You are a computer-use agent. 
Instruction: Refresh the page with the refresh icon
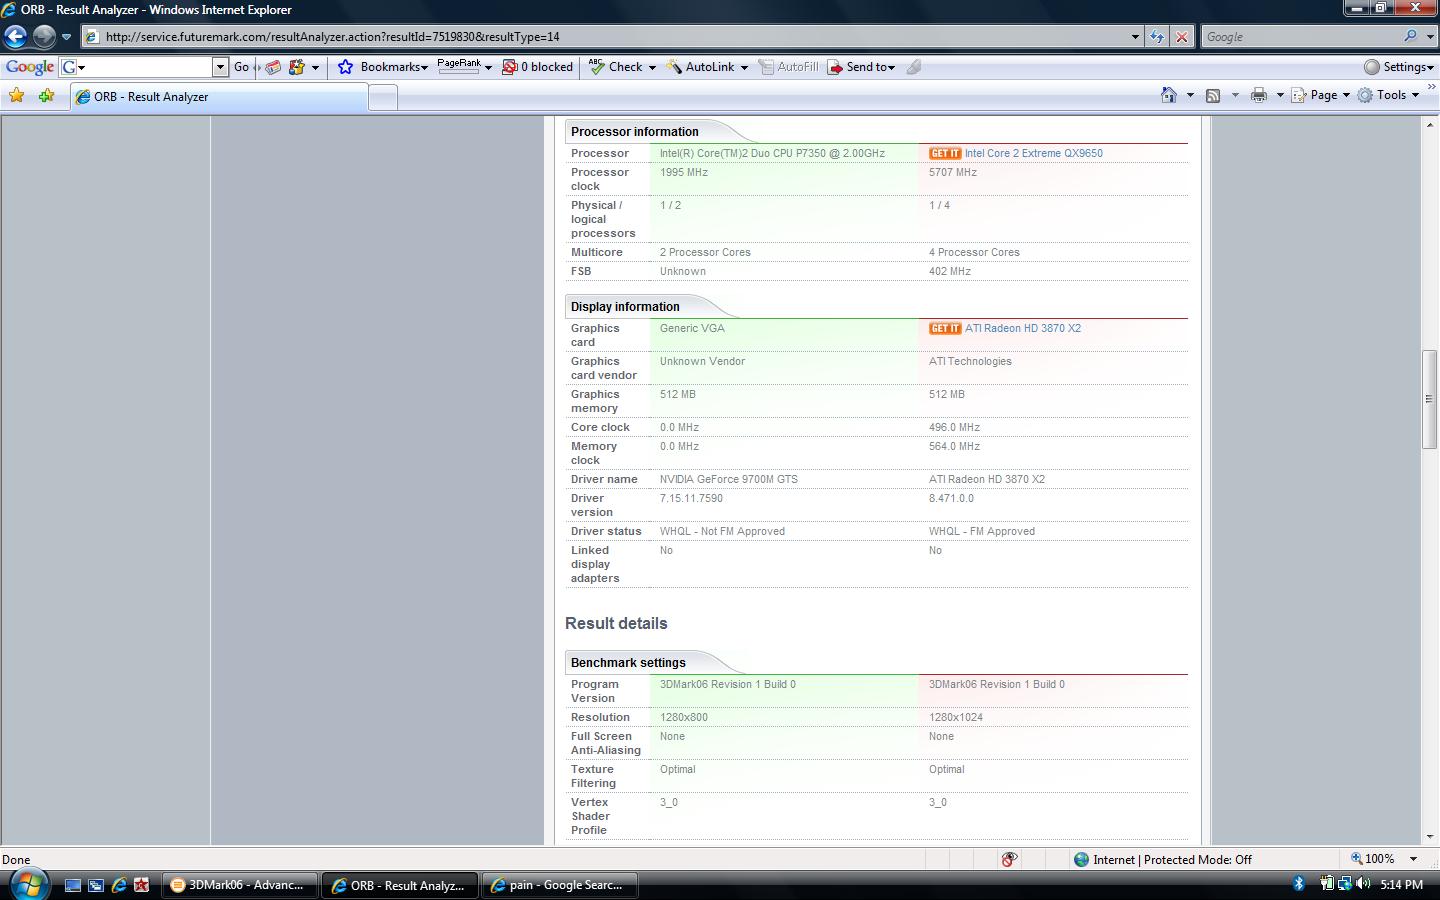[x=1157, y=37]
